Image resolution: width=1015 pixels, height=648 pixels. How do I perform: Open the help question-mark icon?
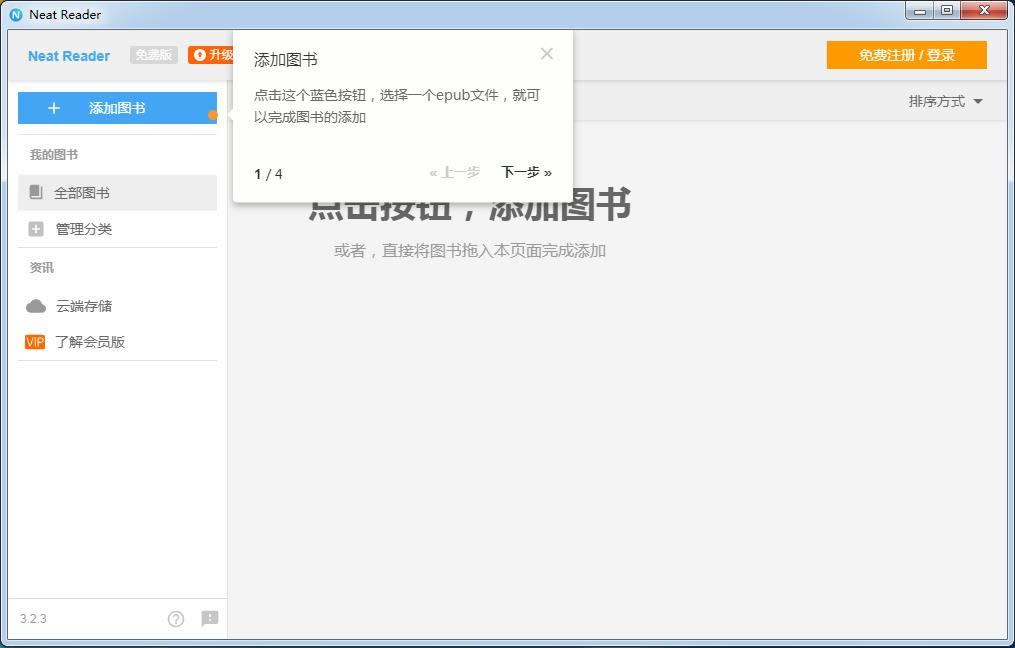point(175,619)
